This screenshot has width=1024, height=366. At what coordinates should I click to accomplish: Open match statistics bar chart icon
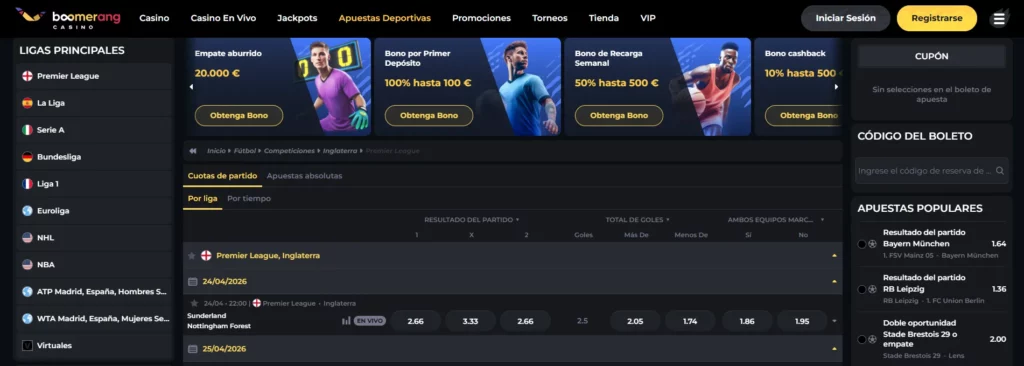point(346,321)
